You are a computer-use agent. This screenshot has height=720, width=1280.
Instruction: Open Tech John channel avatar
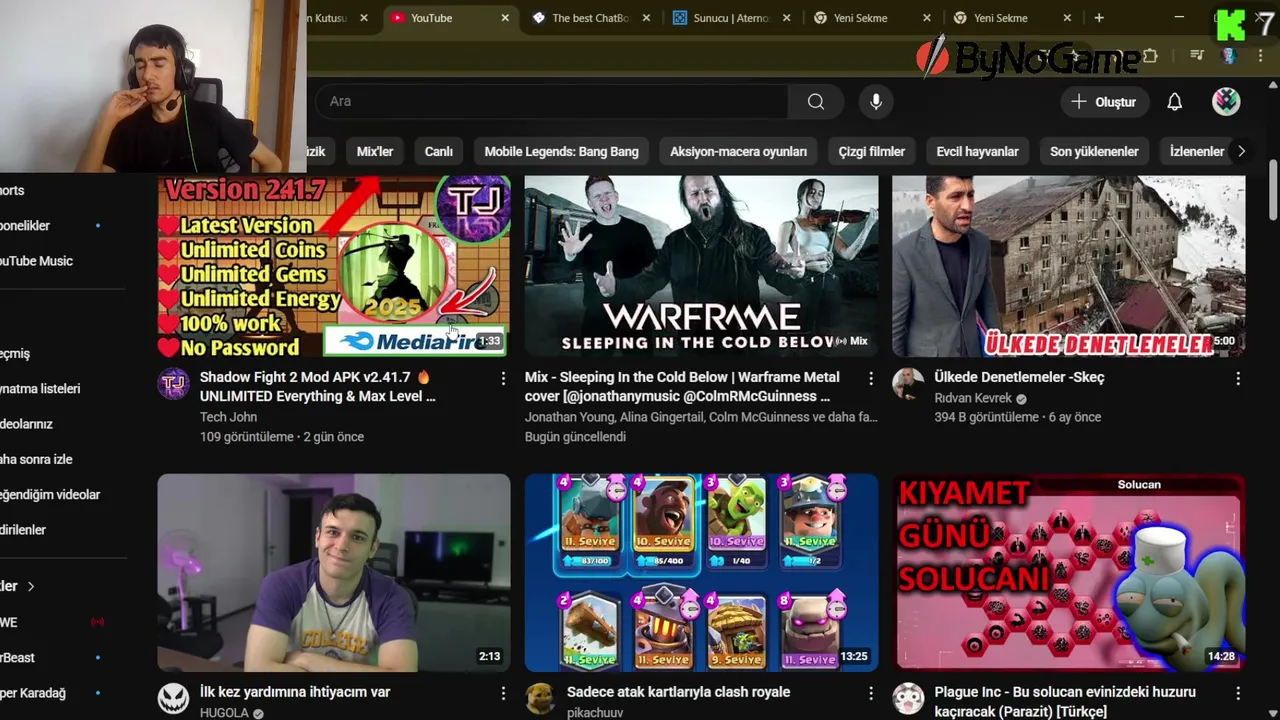(174, 384)
